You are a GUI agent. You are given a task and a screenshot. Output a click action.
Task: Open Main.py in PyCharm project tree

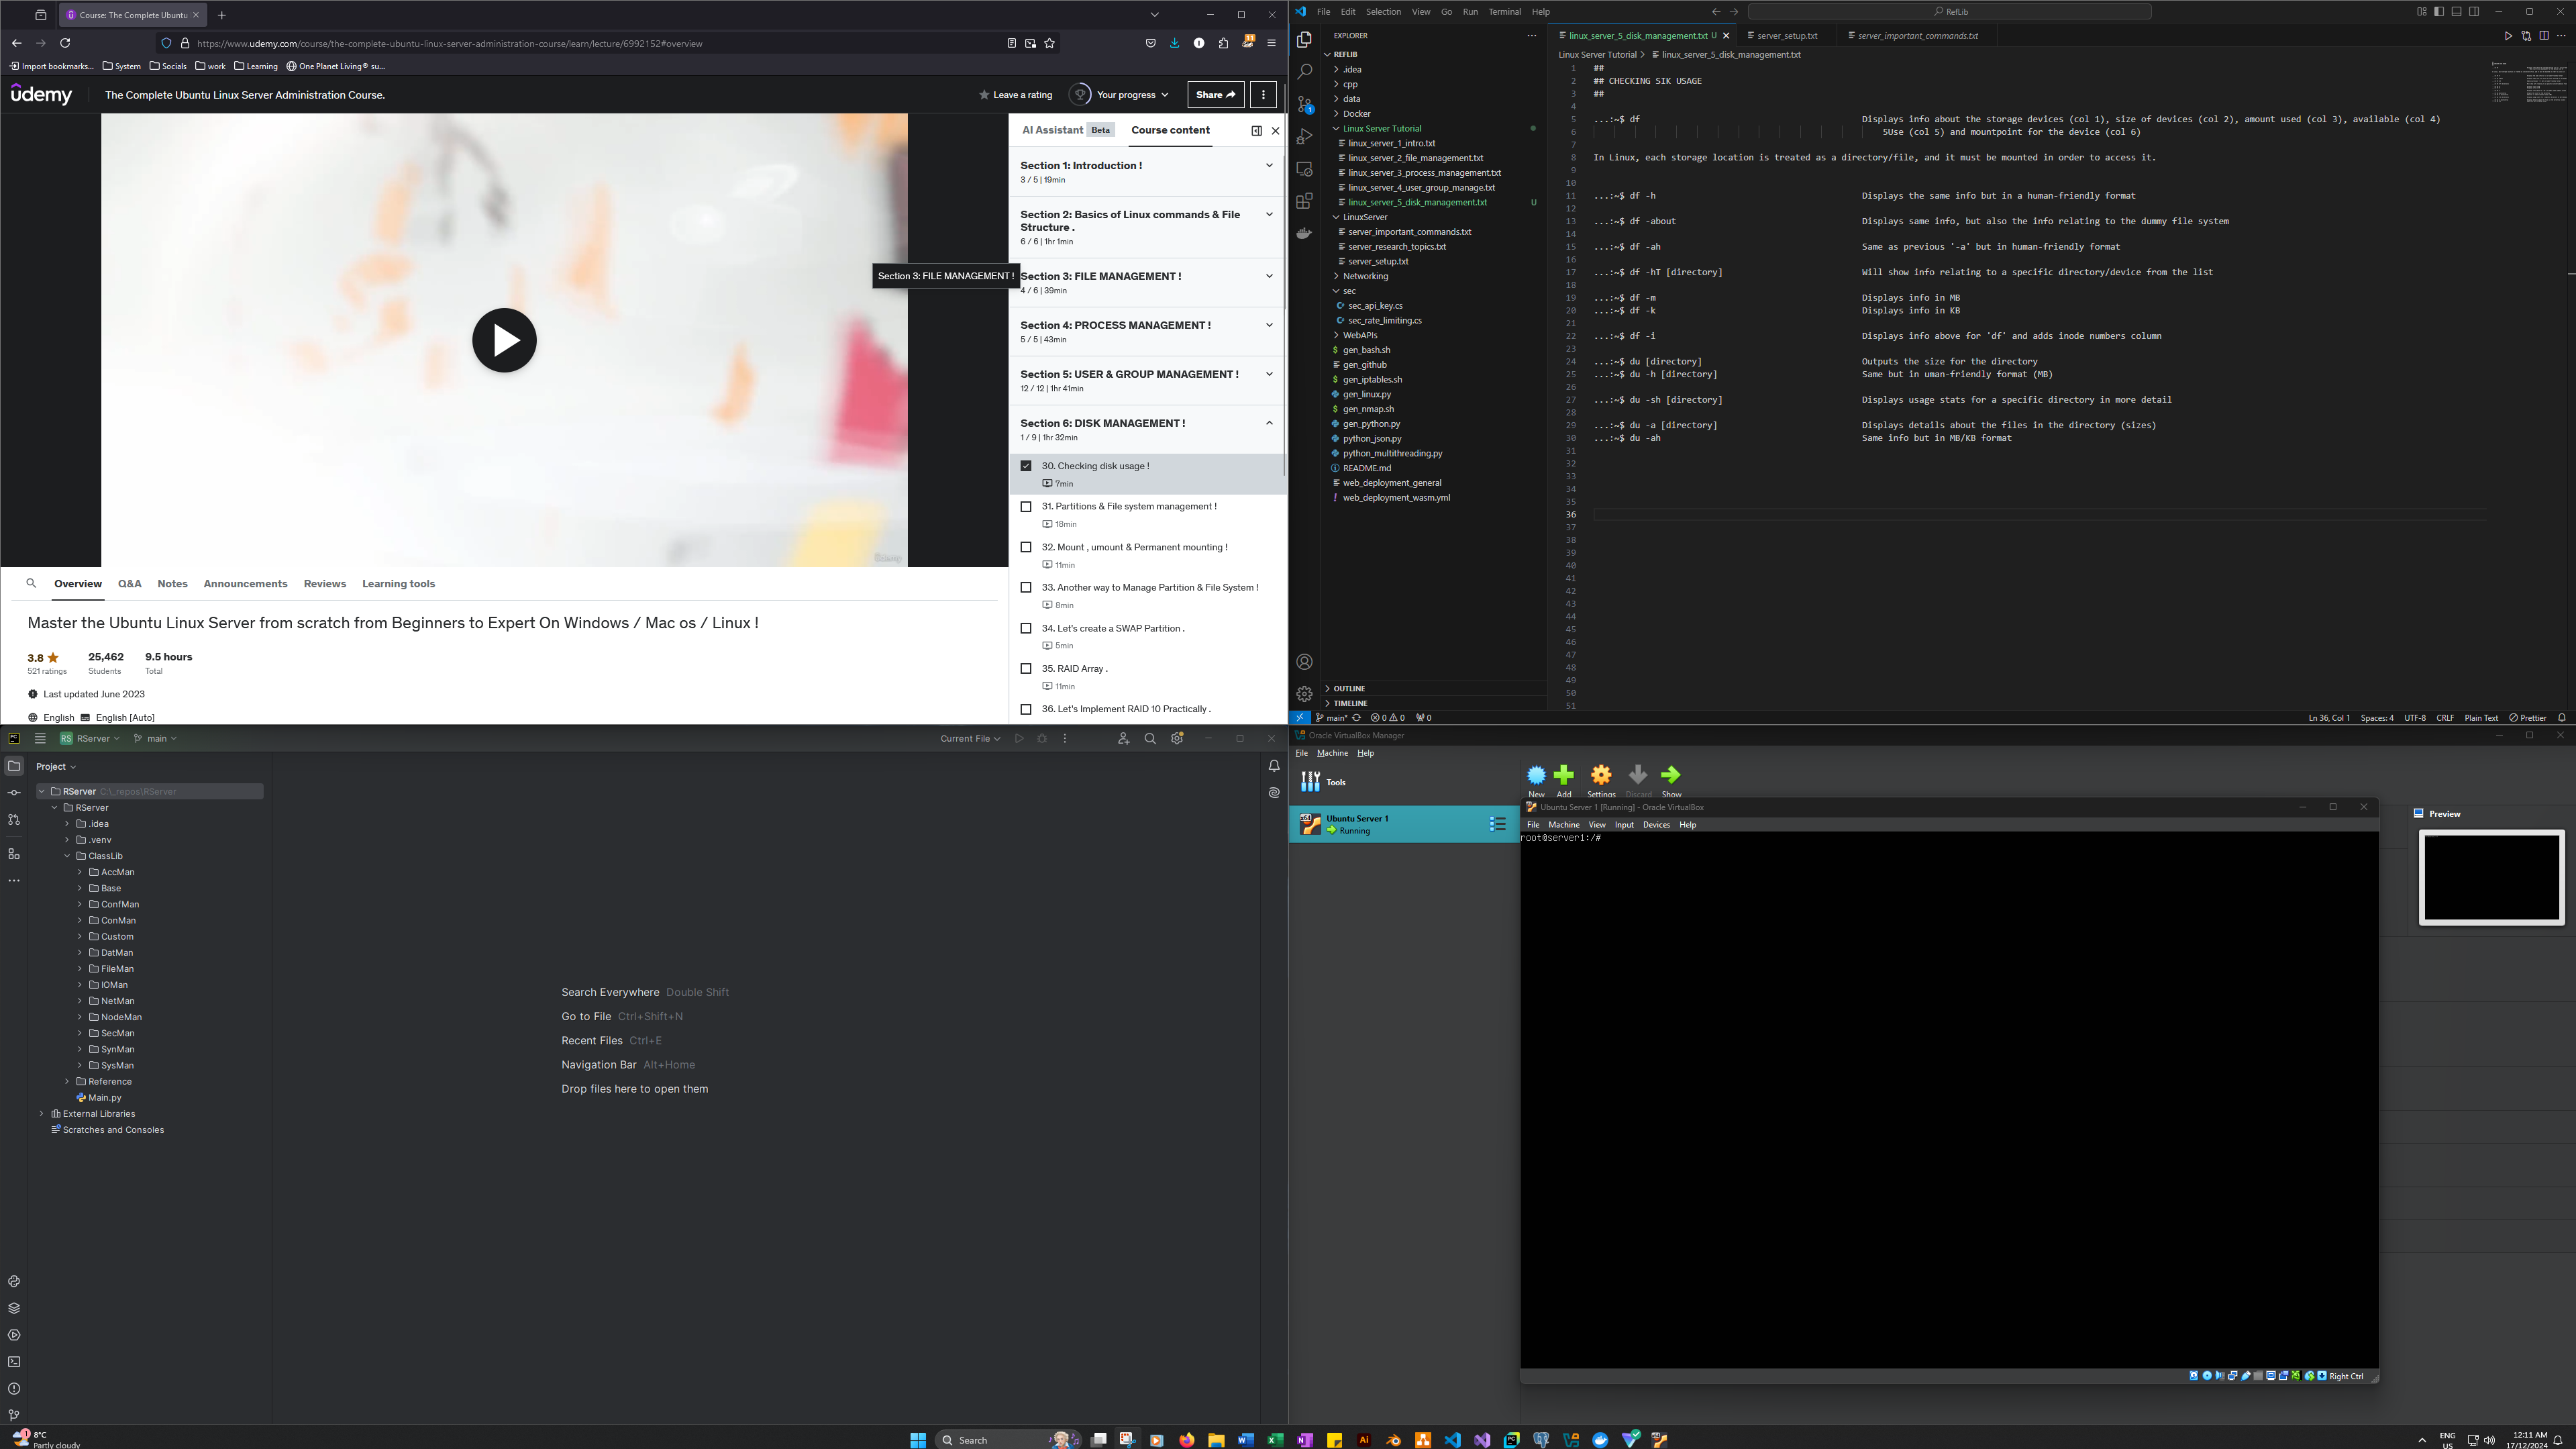pyautogui.click(x=104, y=1098)
